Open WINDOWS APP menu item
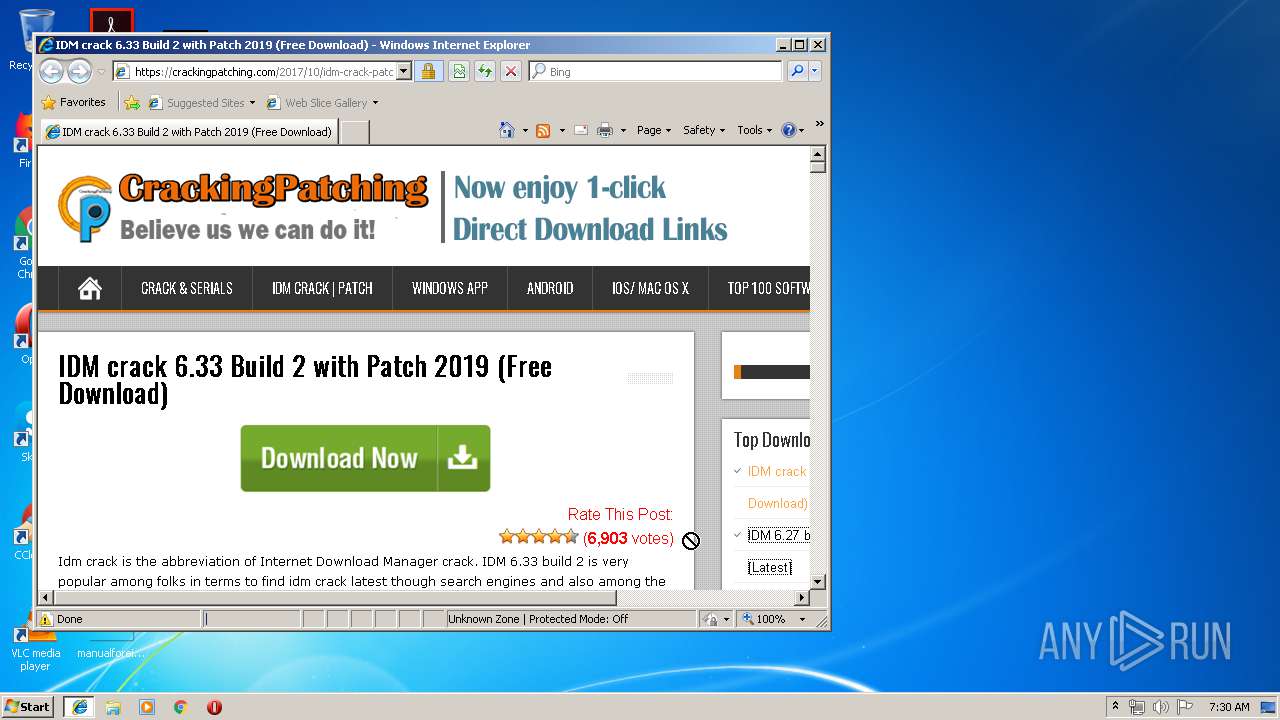This screenshot has height=720, width=1280. (x=450, y=288)
